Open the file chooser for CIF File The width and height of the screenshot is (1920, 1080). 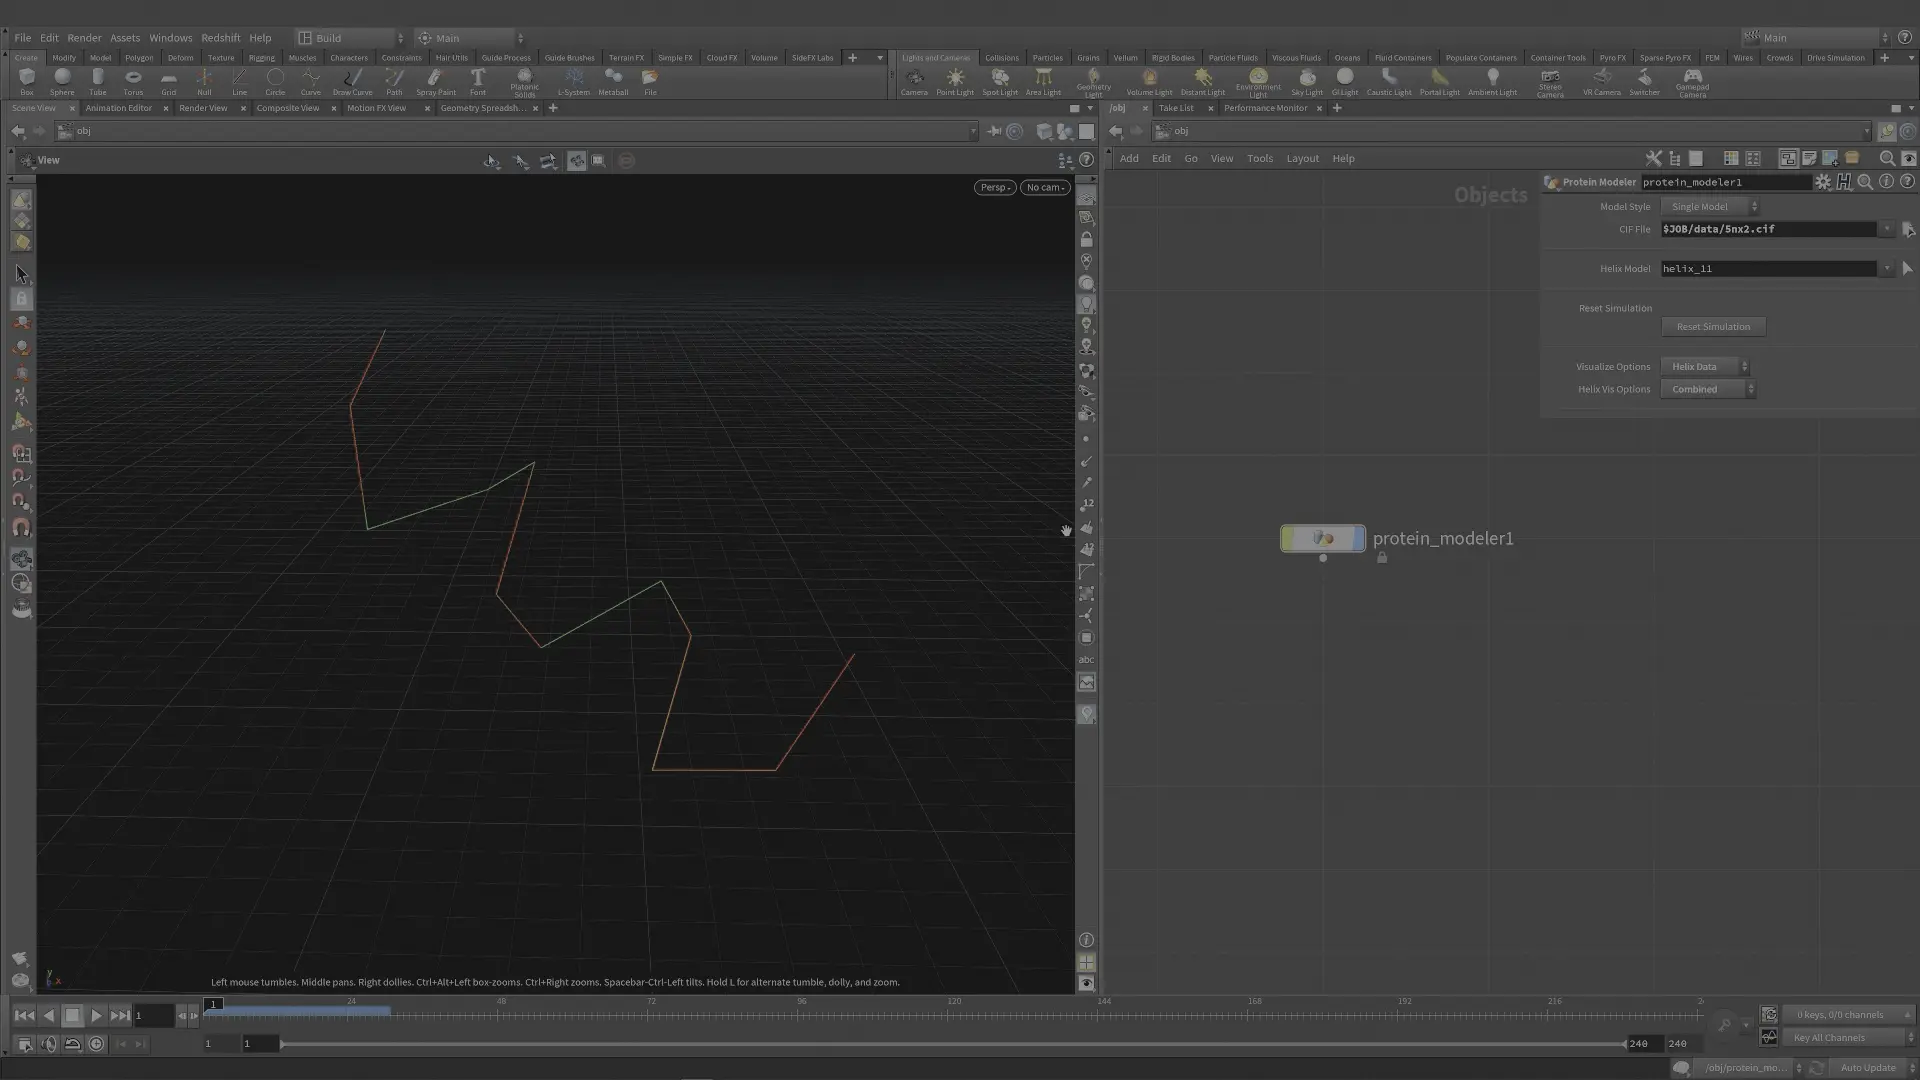(1908, 229)
